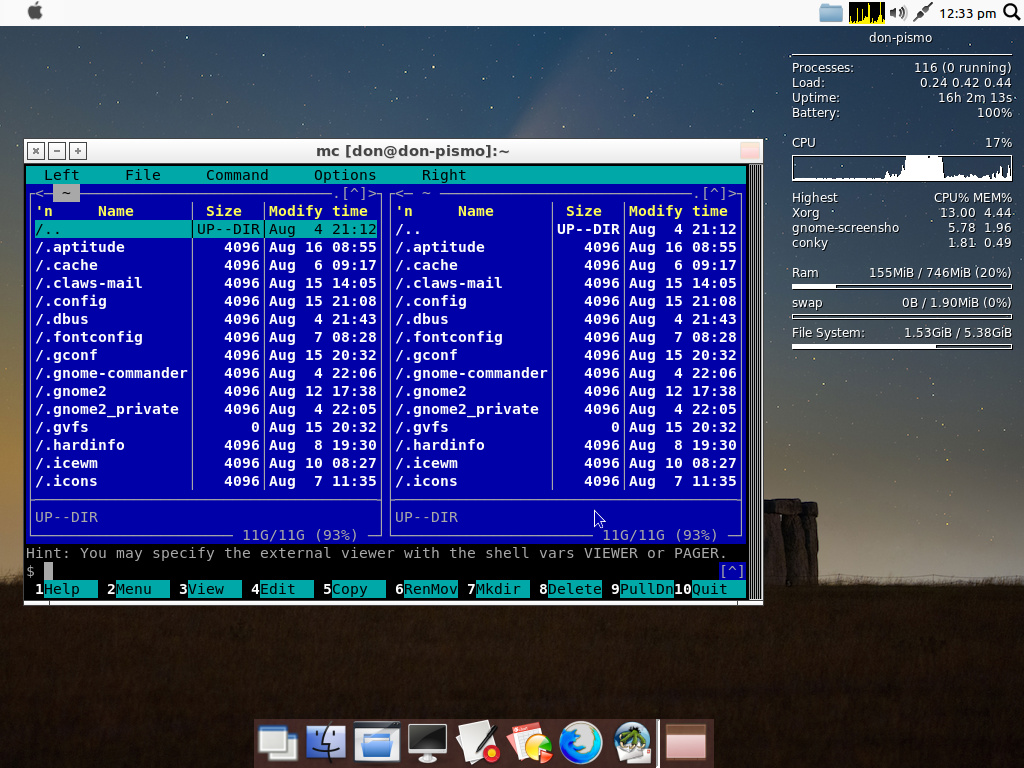Click the network plug icon in tray
This screenshot has height=768, width=1024.
click(x=922, y=12)
